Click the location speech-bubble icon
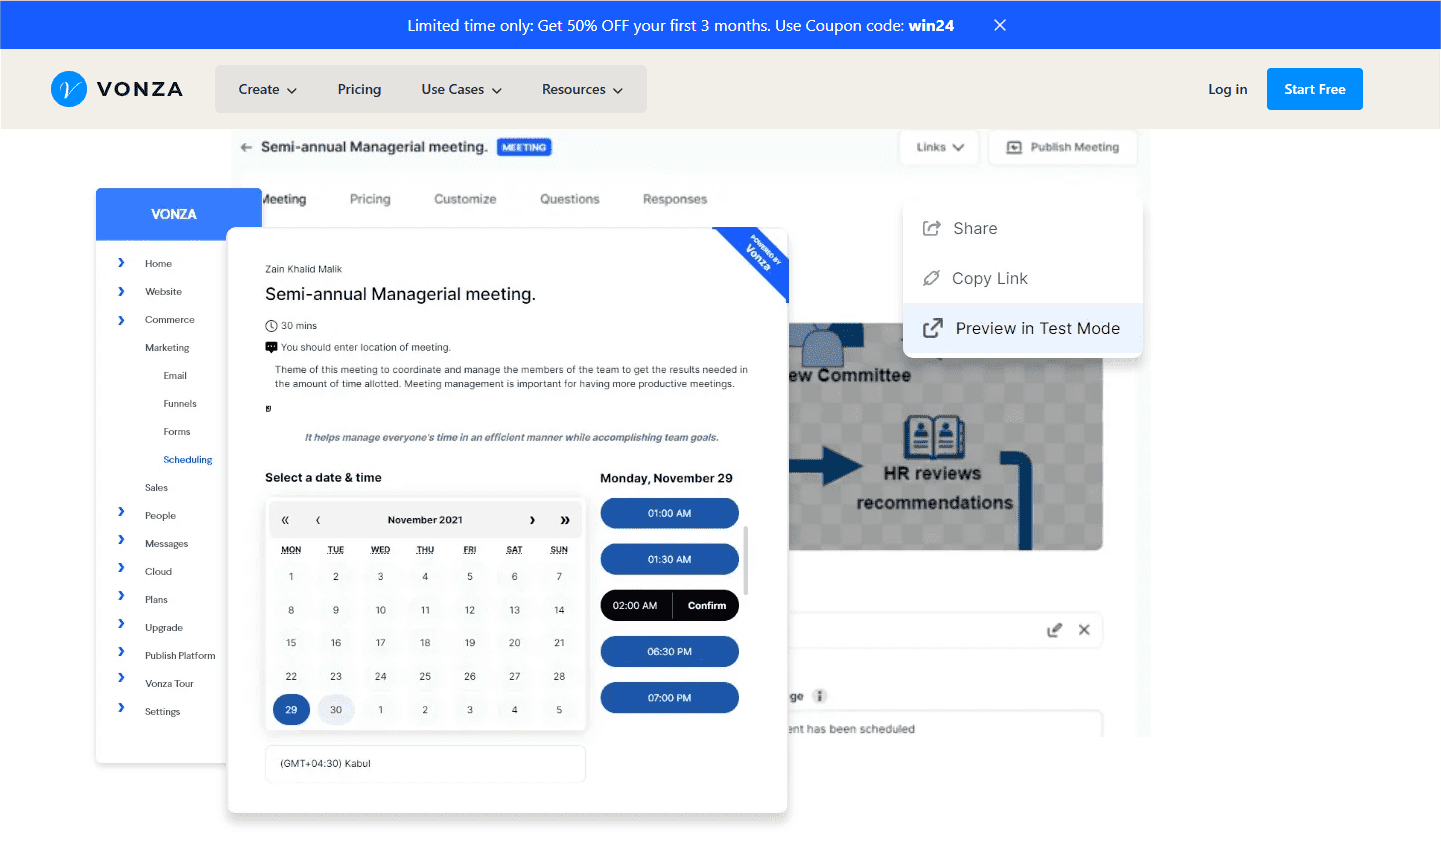The height and width of the screenshot is (847, 1441). (x=271, y=347)
